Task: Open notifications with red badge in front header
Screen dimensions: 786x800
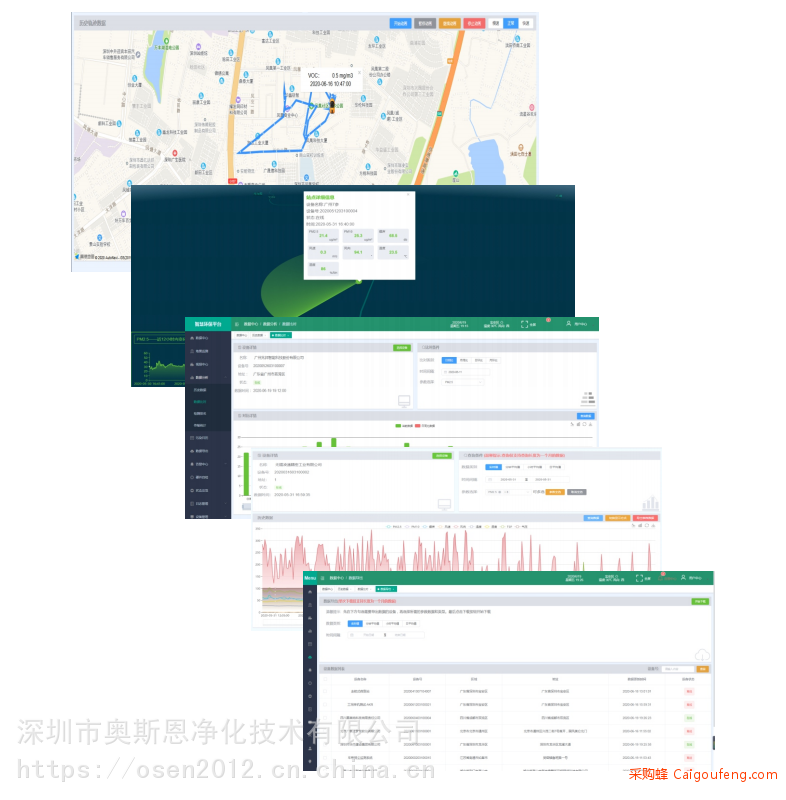Action: click(667, 577)
